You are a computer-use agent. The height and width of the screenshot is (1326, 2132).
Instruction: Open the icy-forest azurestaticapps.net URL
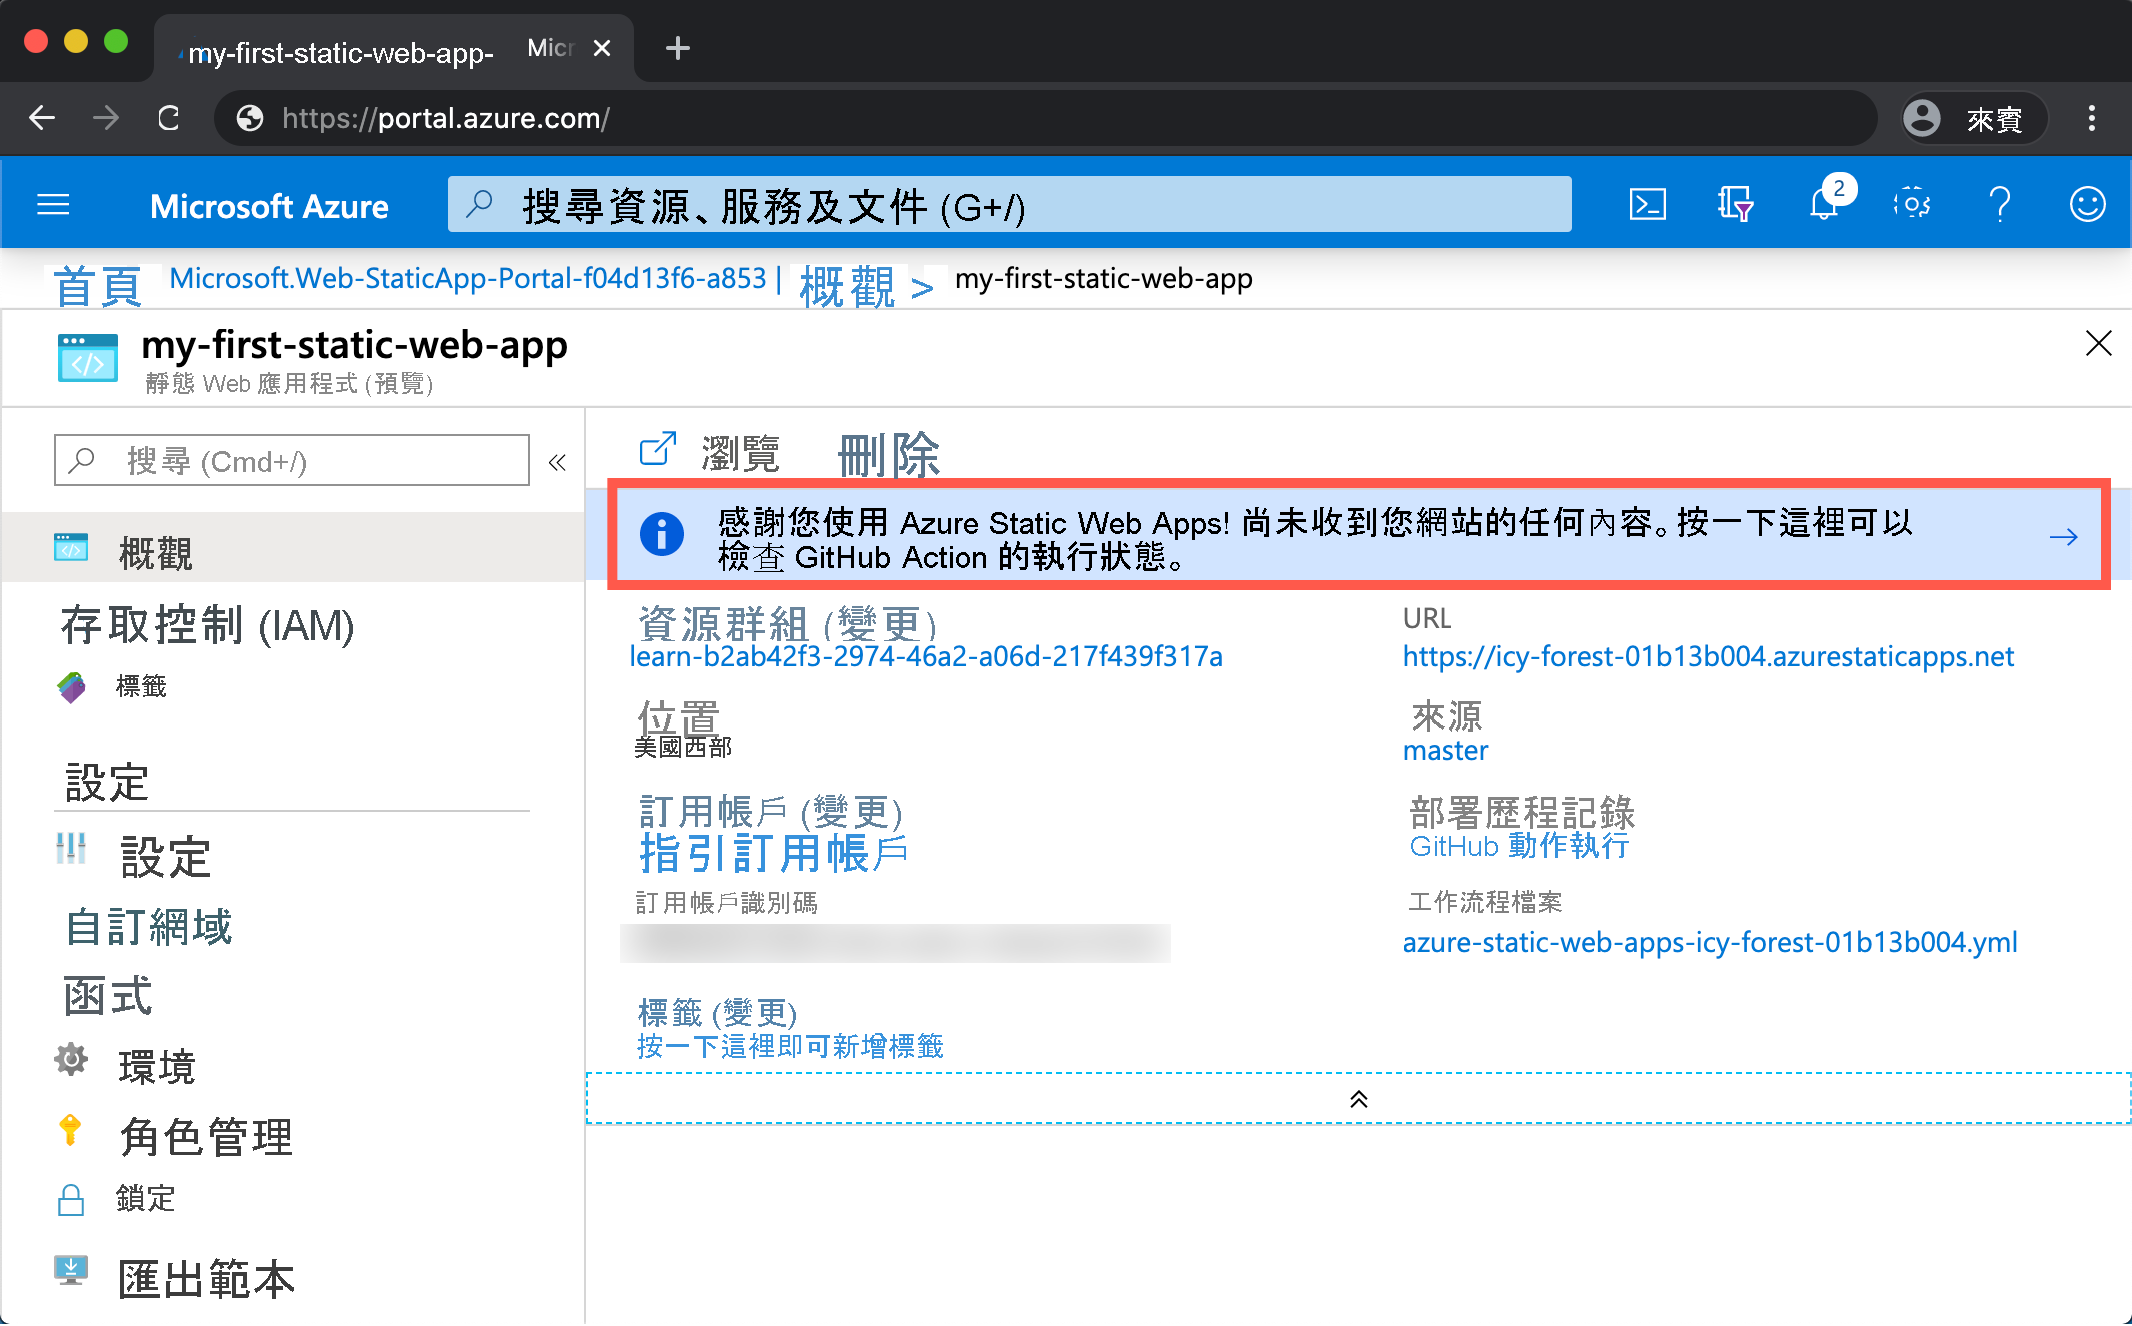coord(1707,656)
